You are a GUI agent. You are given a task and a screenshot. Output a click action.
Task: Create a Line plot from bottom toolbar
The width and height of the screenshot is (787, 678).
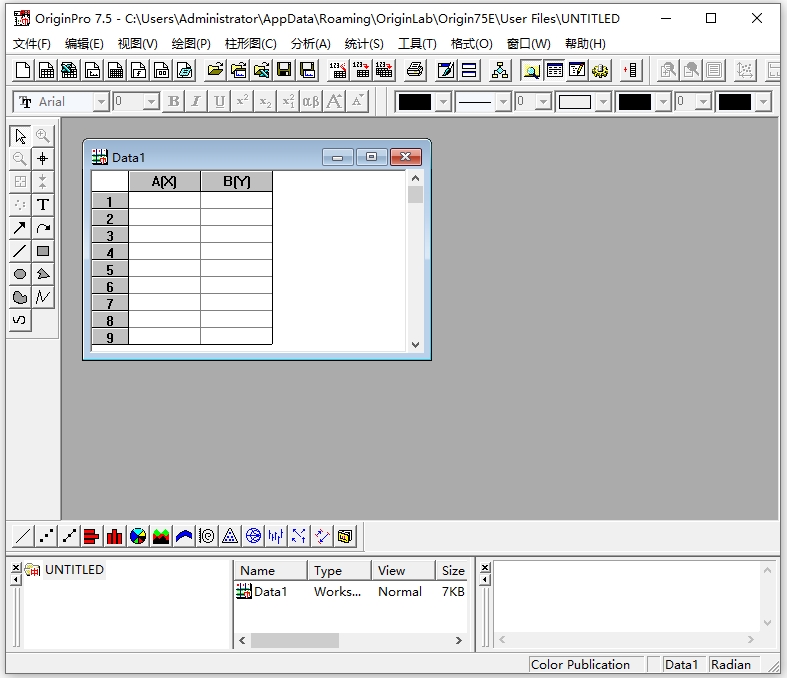coord(23,536)
